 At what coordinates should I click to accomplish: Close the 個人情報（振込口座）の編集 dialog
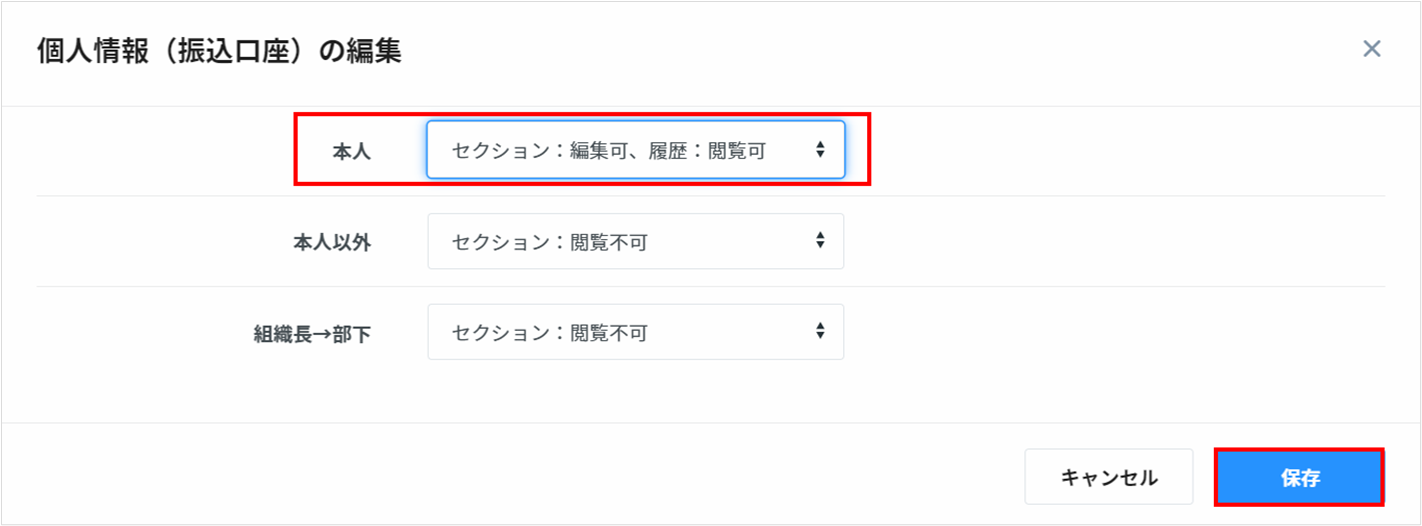(1371, 49)
